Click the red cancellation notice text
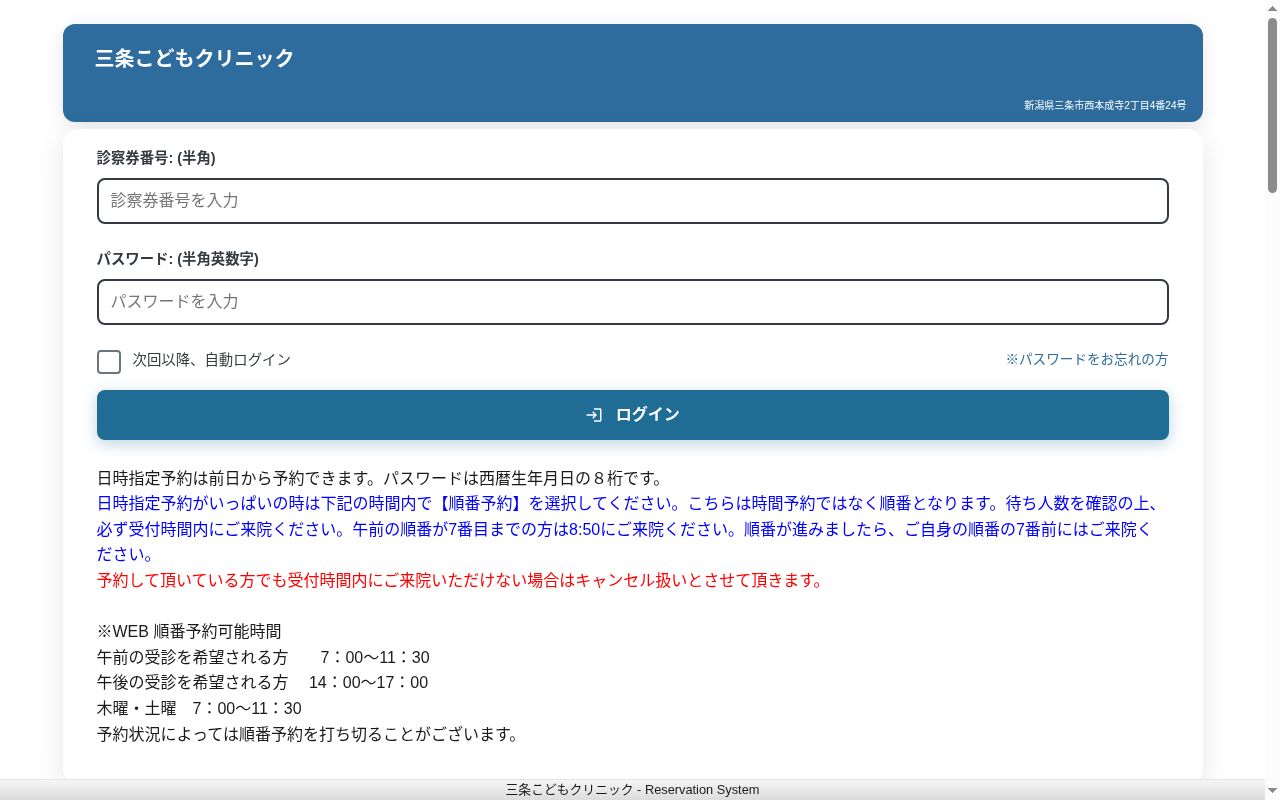The image size is (1280, 800). point(460,580)
